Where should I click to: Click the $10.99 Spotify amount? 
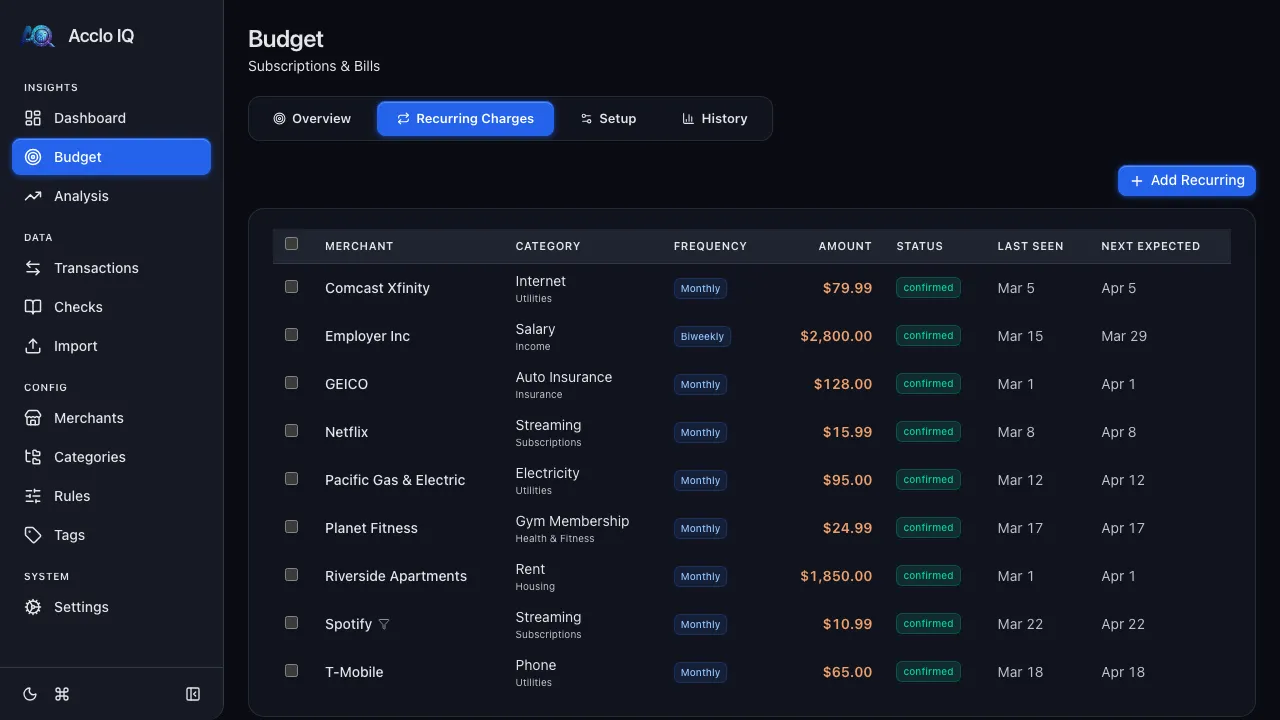[847, 624]
